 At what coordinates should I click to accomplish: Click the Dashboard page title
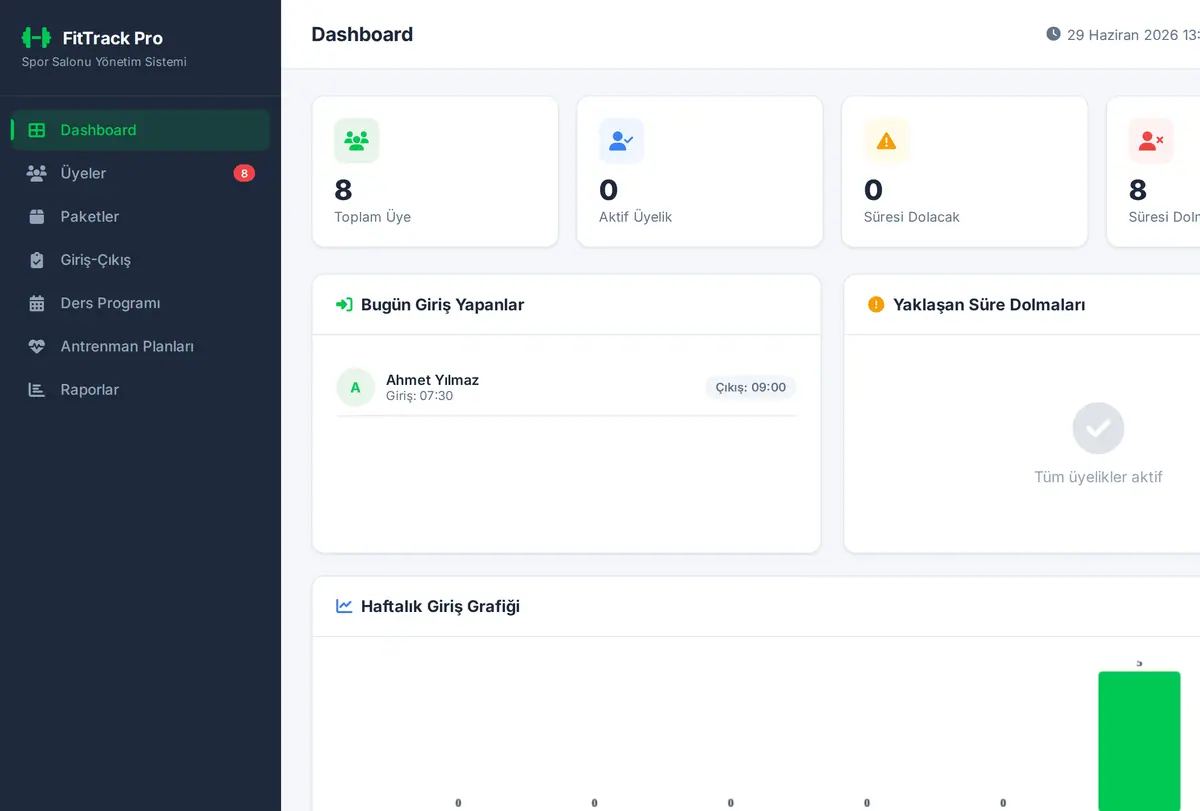coord(362,34)
